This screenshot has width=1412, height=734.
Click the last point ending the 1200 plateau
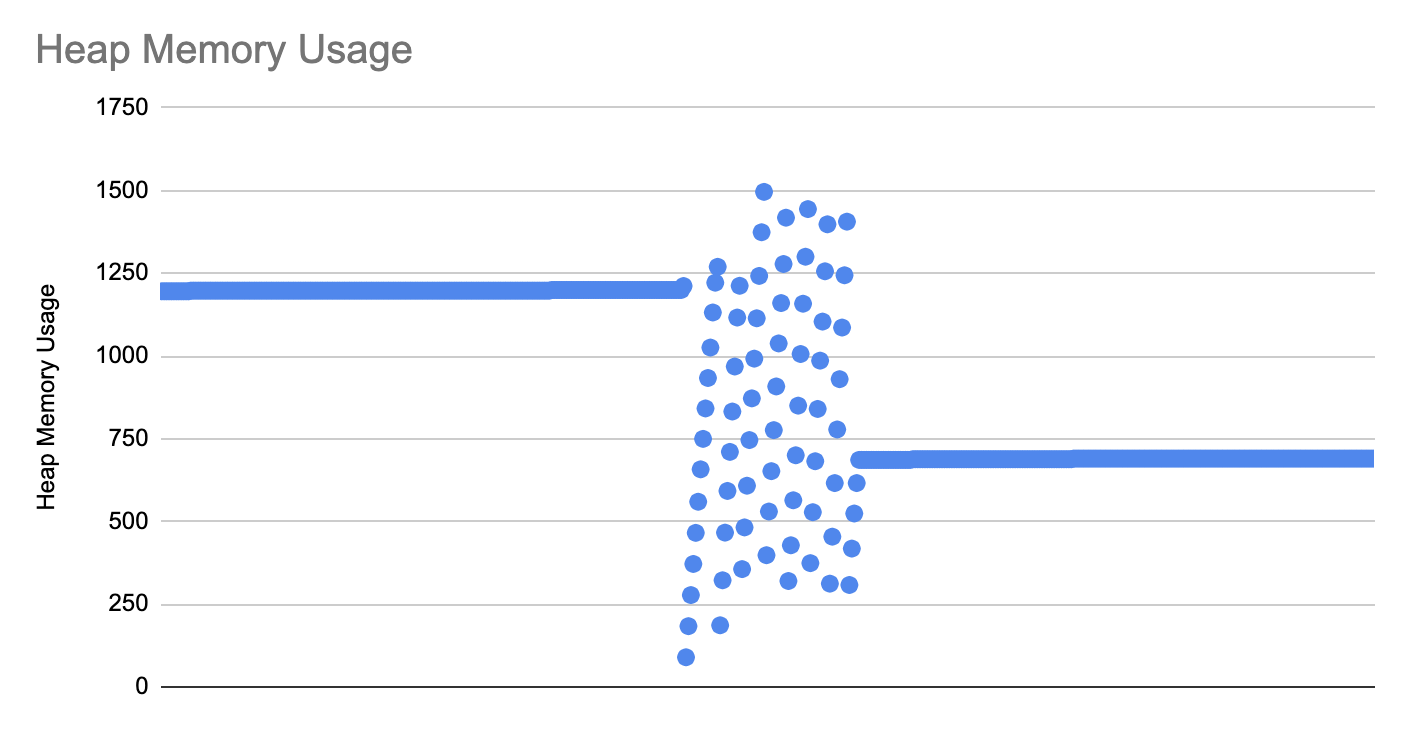point(683,286)
